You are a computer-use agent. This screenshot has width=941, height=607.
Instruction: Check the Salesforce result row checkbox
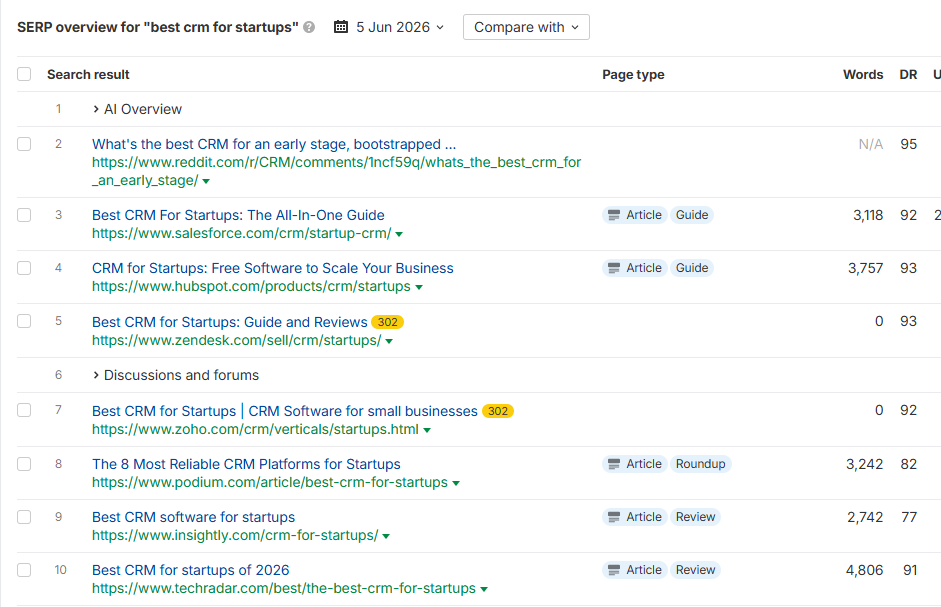coord(24,215)
